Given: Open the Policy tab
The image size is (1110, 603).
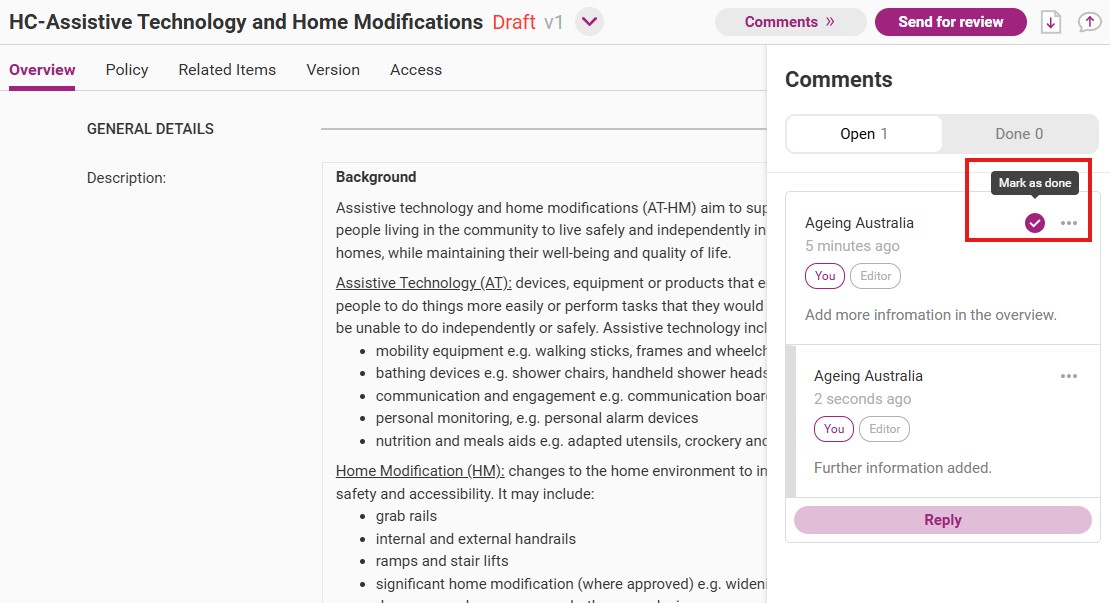Looking at the screenshot, I should pyautogui.click(x=127, y=69).
